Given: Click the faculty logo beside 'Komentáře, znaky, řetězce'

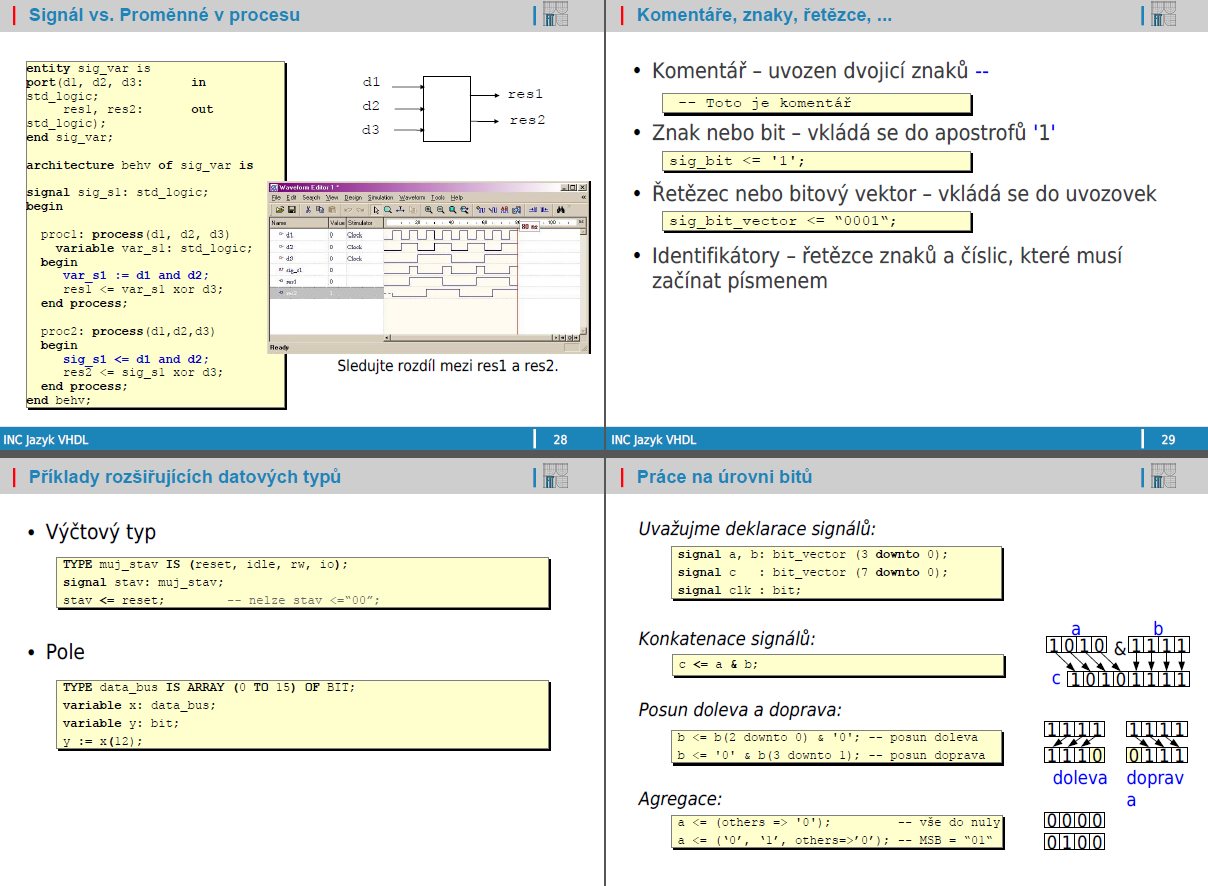Looking at the screenshot, I should (x=1163, y=15).
